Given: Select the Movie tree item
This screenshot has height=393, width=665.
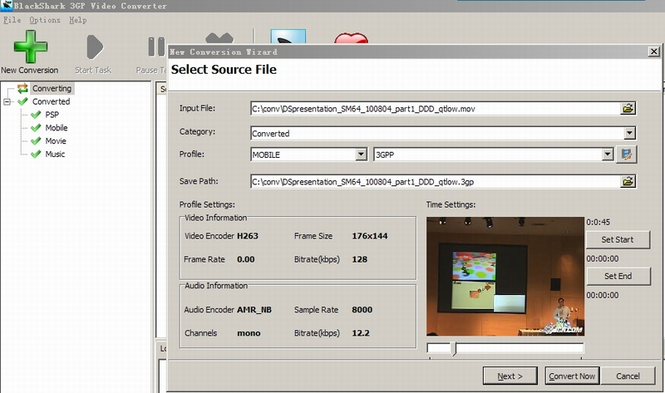Looking at the screenshot, I should 56,141.
